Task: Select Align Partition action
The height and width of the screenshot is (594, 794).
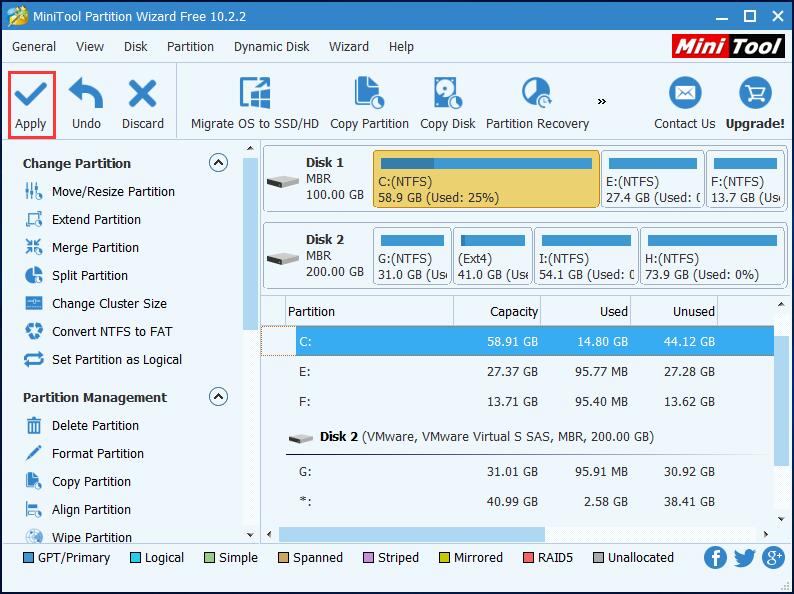Action: click(x=77, y=509)
